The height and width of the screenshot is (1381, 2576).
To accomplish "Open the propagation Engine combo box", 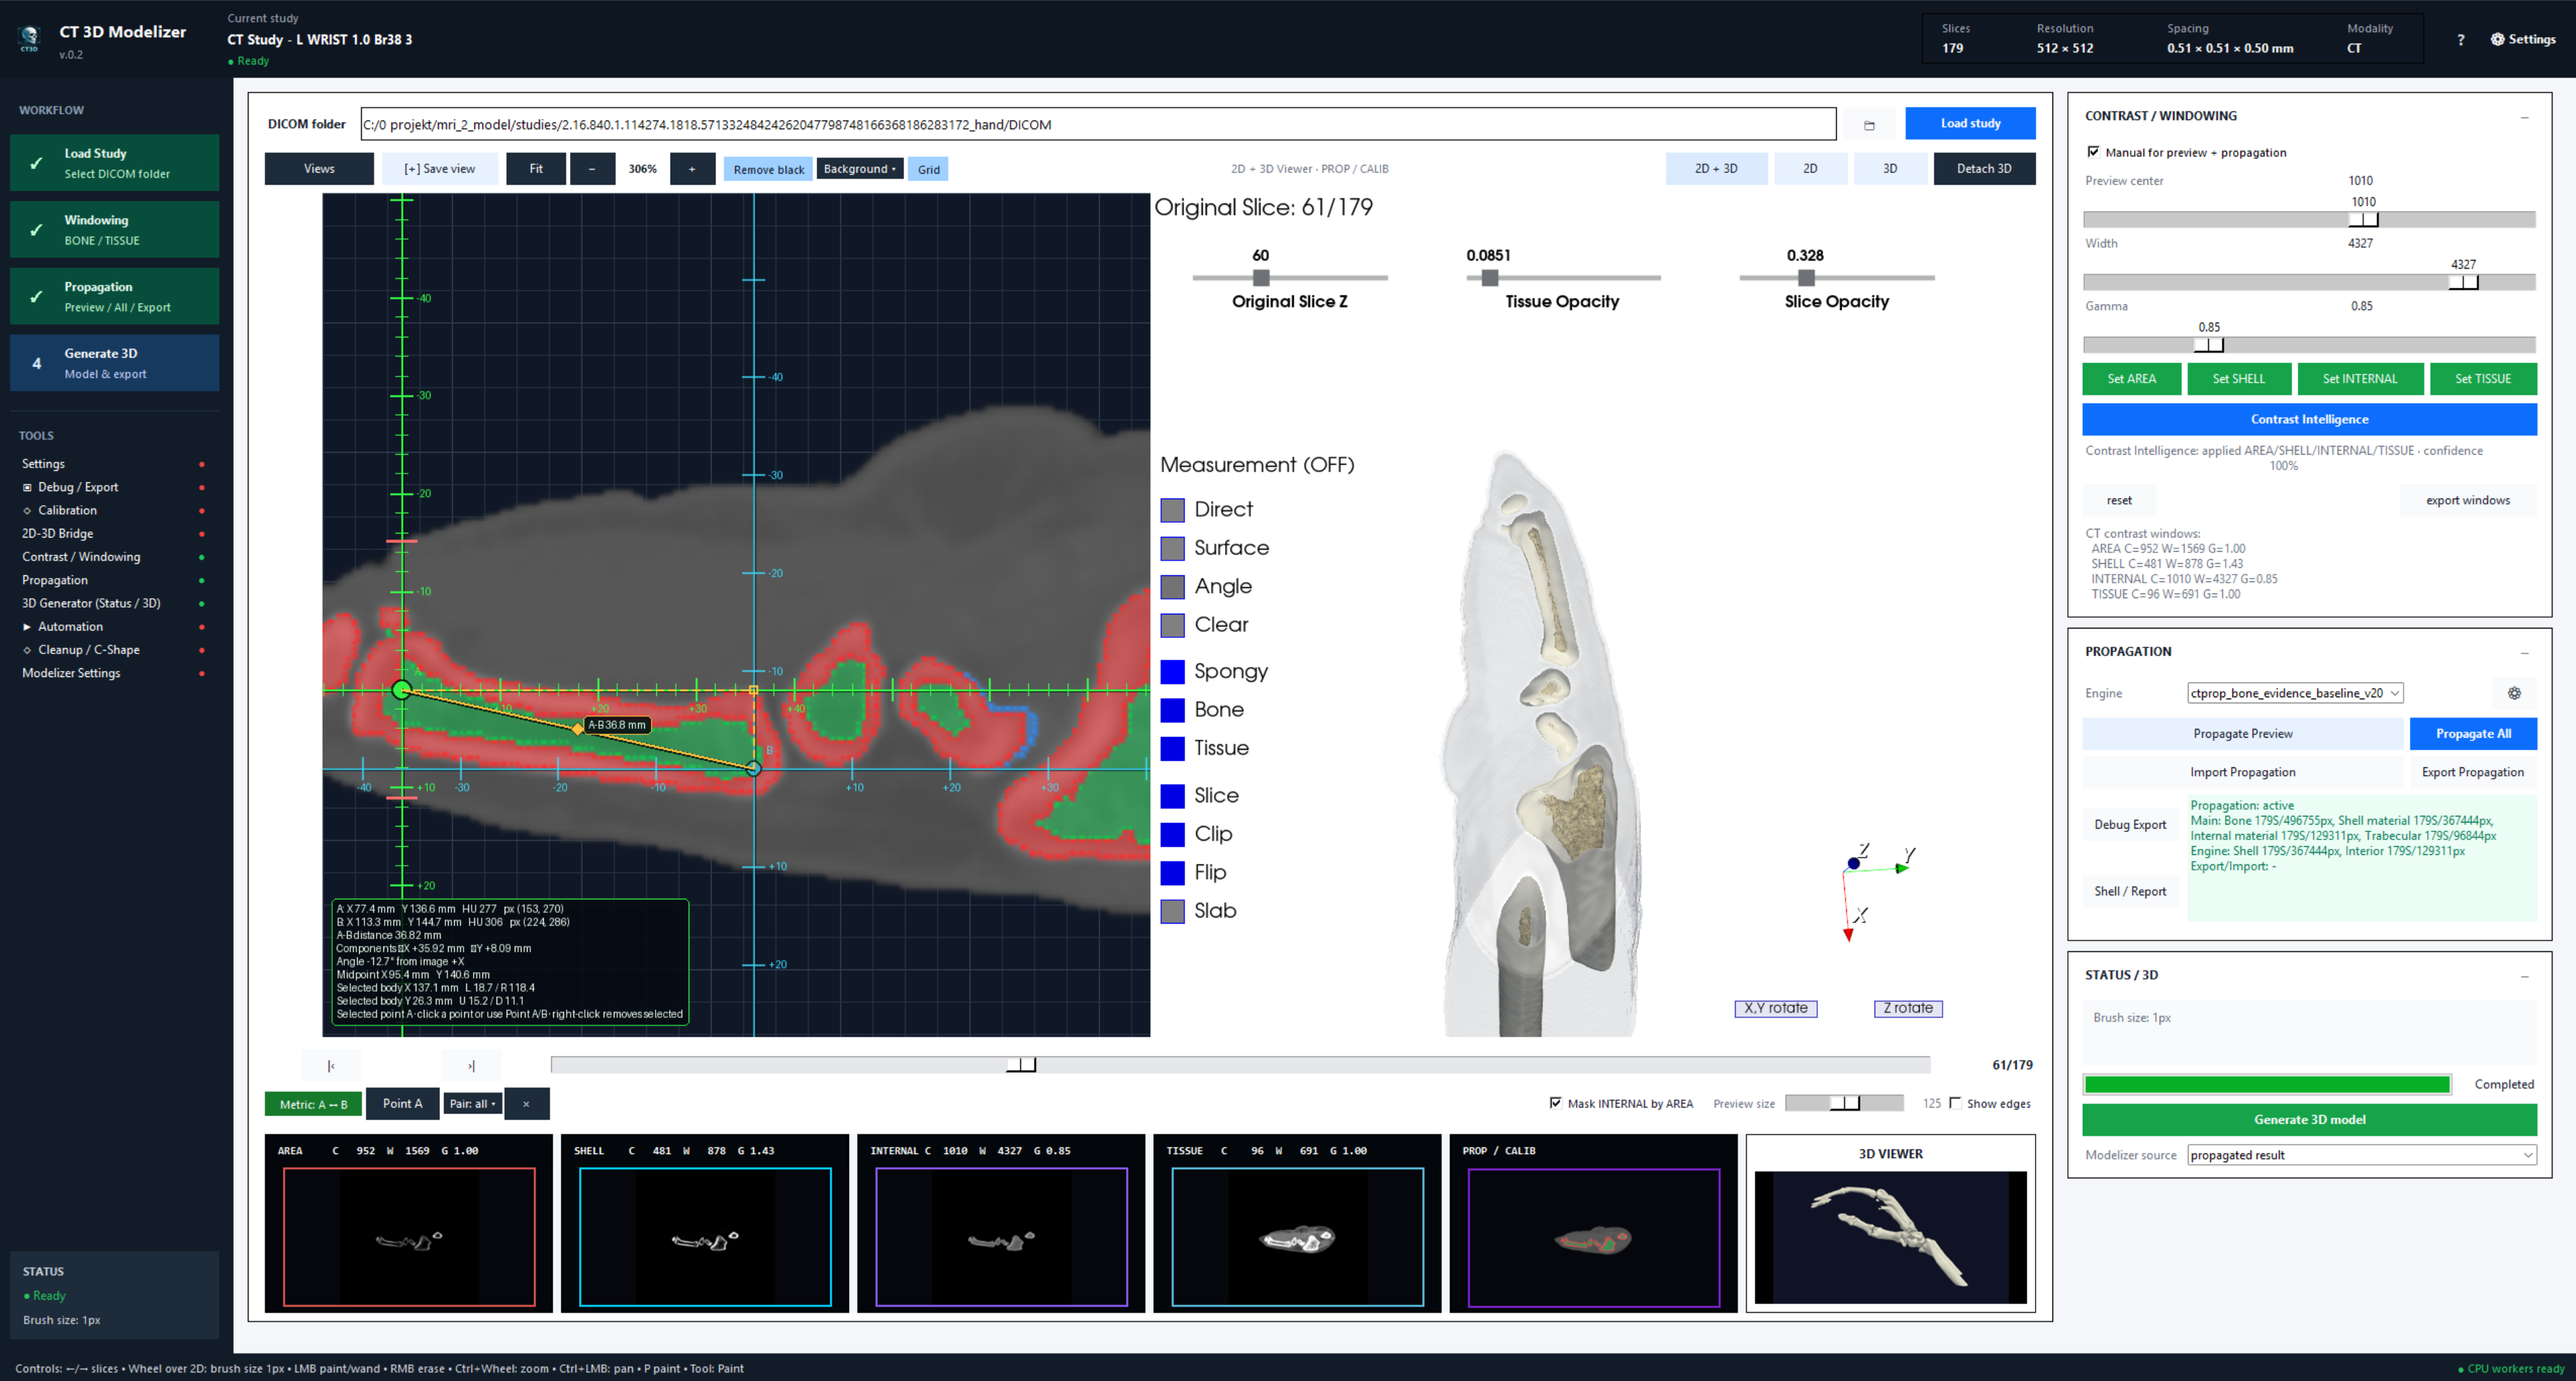I will [x=2295, y=693].
